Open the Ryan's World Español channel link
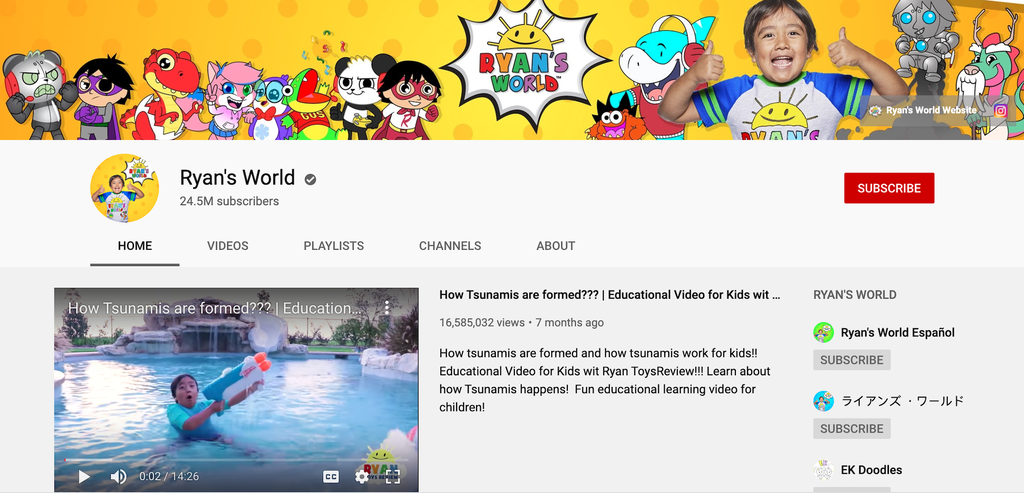 click(897, 332)
